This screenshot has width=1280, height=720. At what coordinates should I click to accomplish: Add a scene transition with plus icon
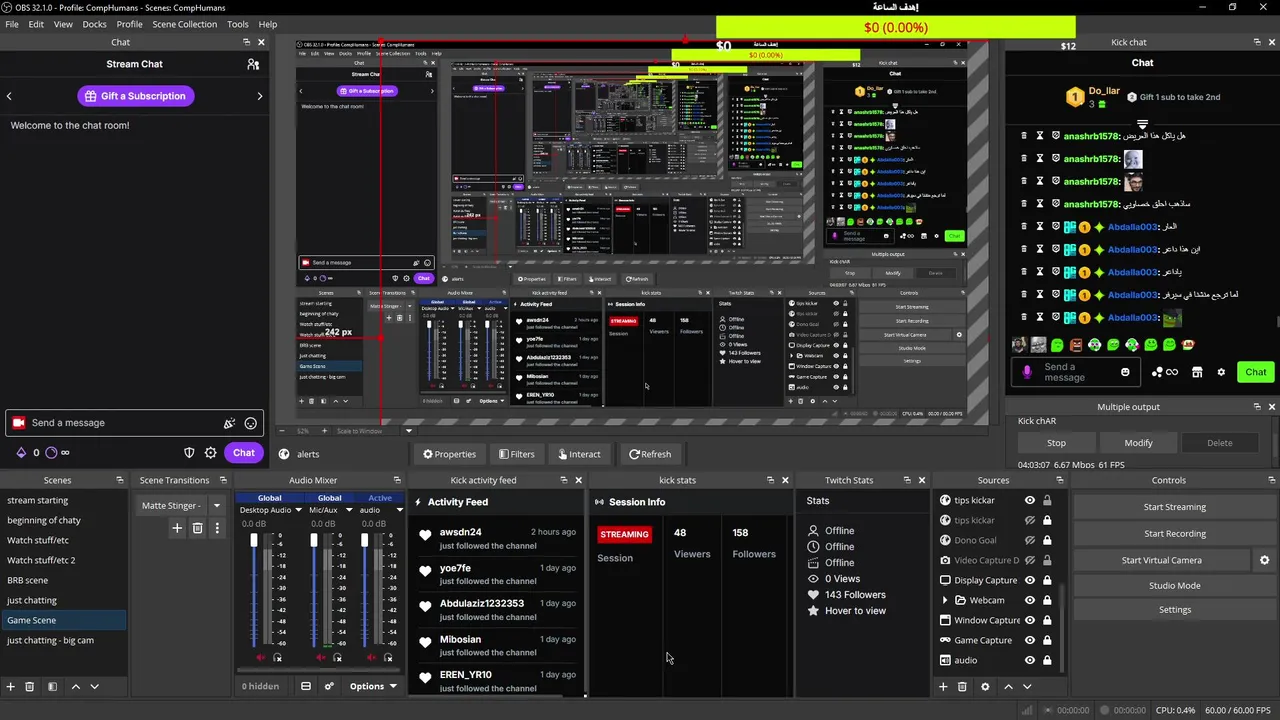(x=177, y=528)
